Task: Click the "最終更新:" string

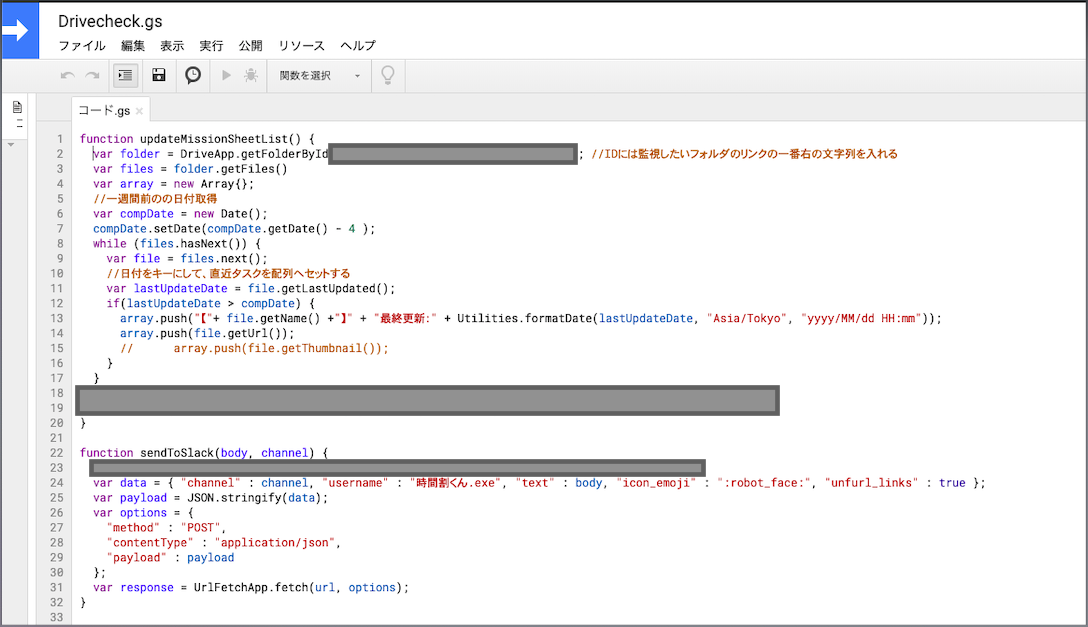Action: pos(405,318)
